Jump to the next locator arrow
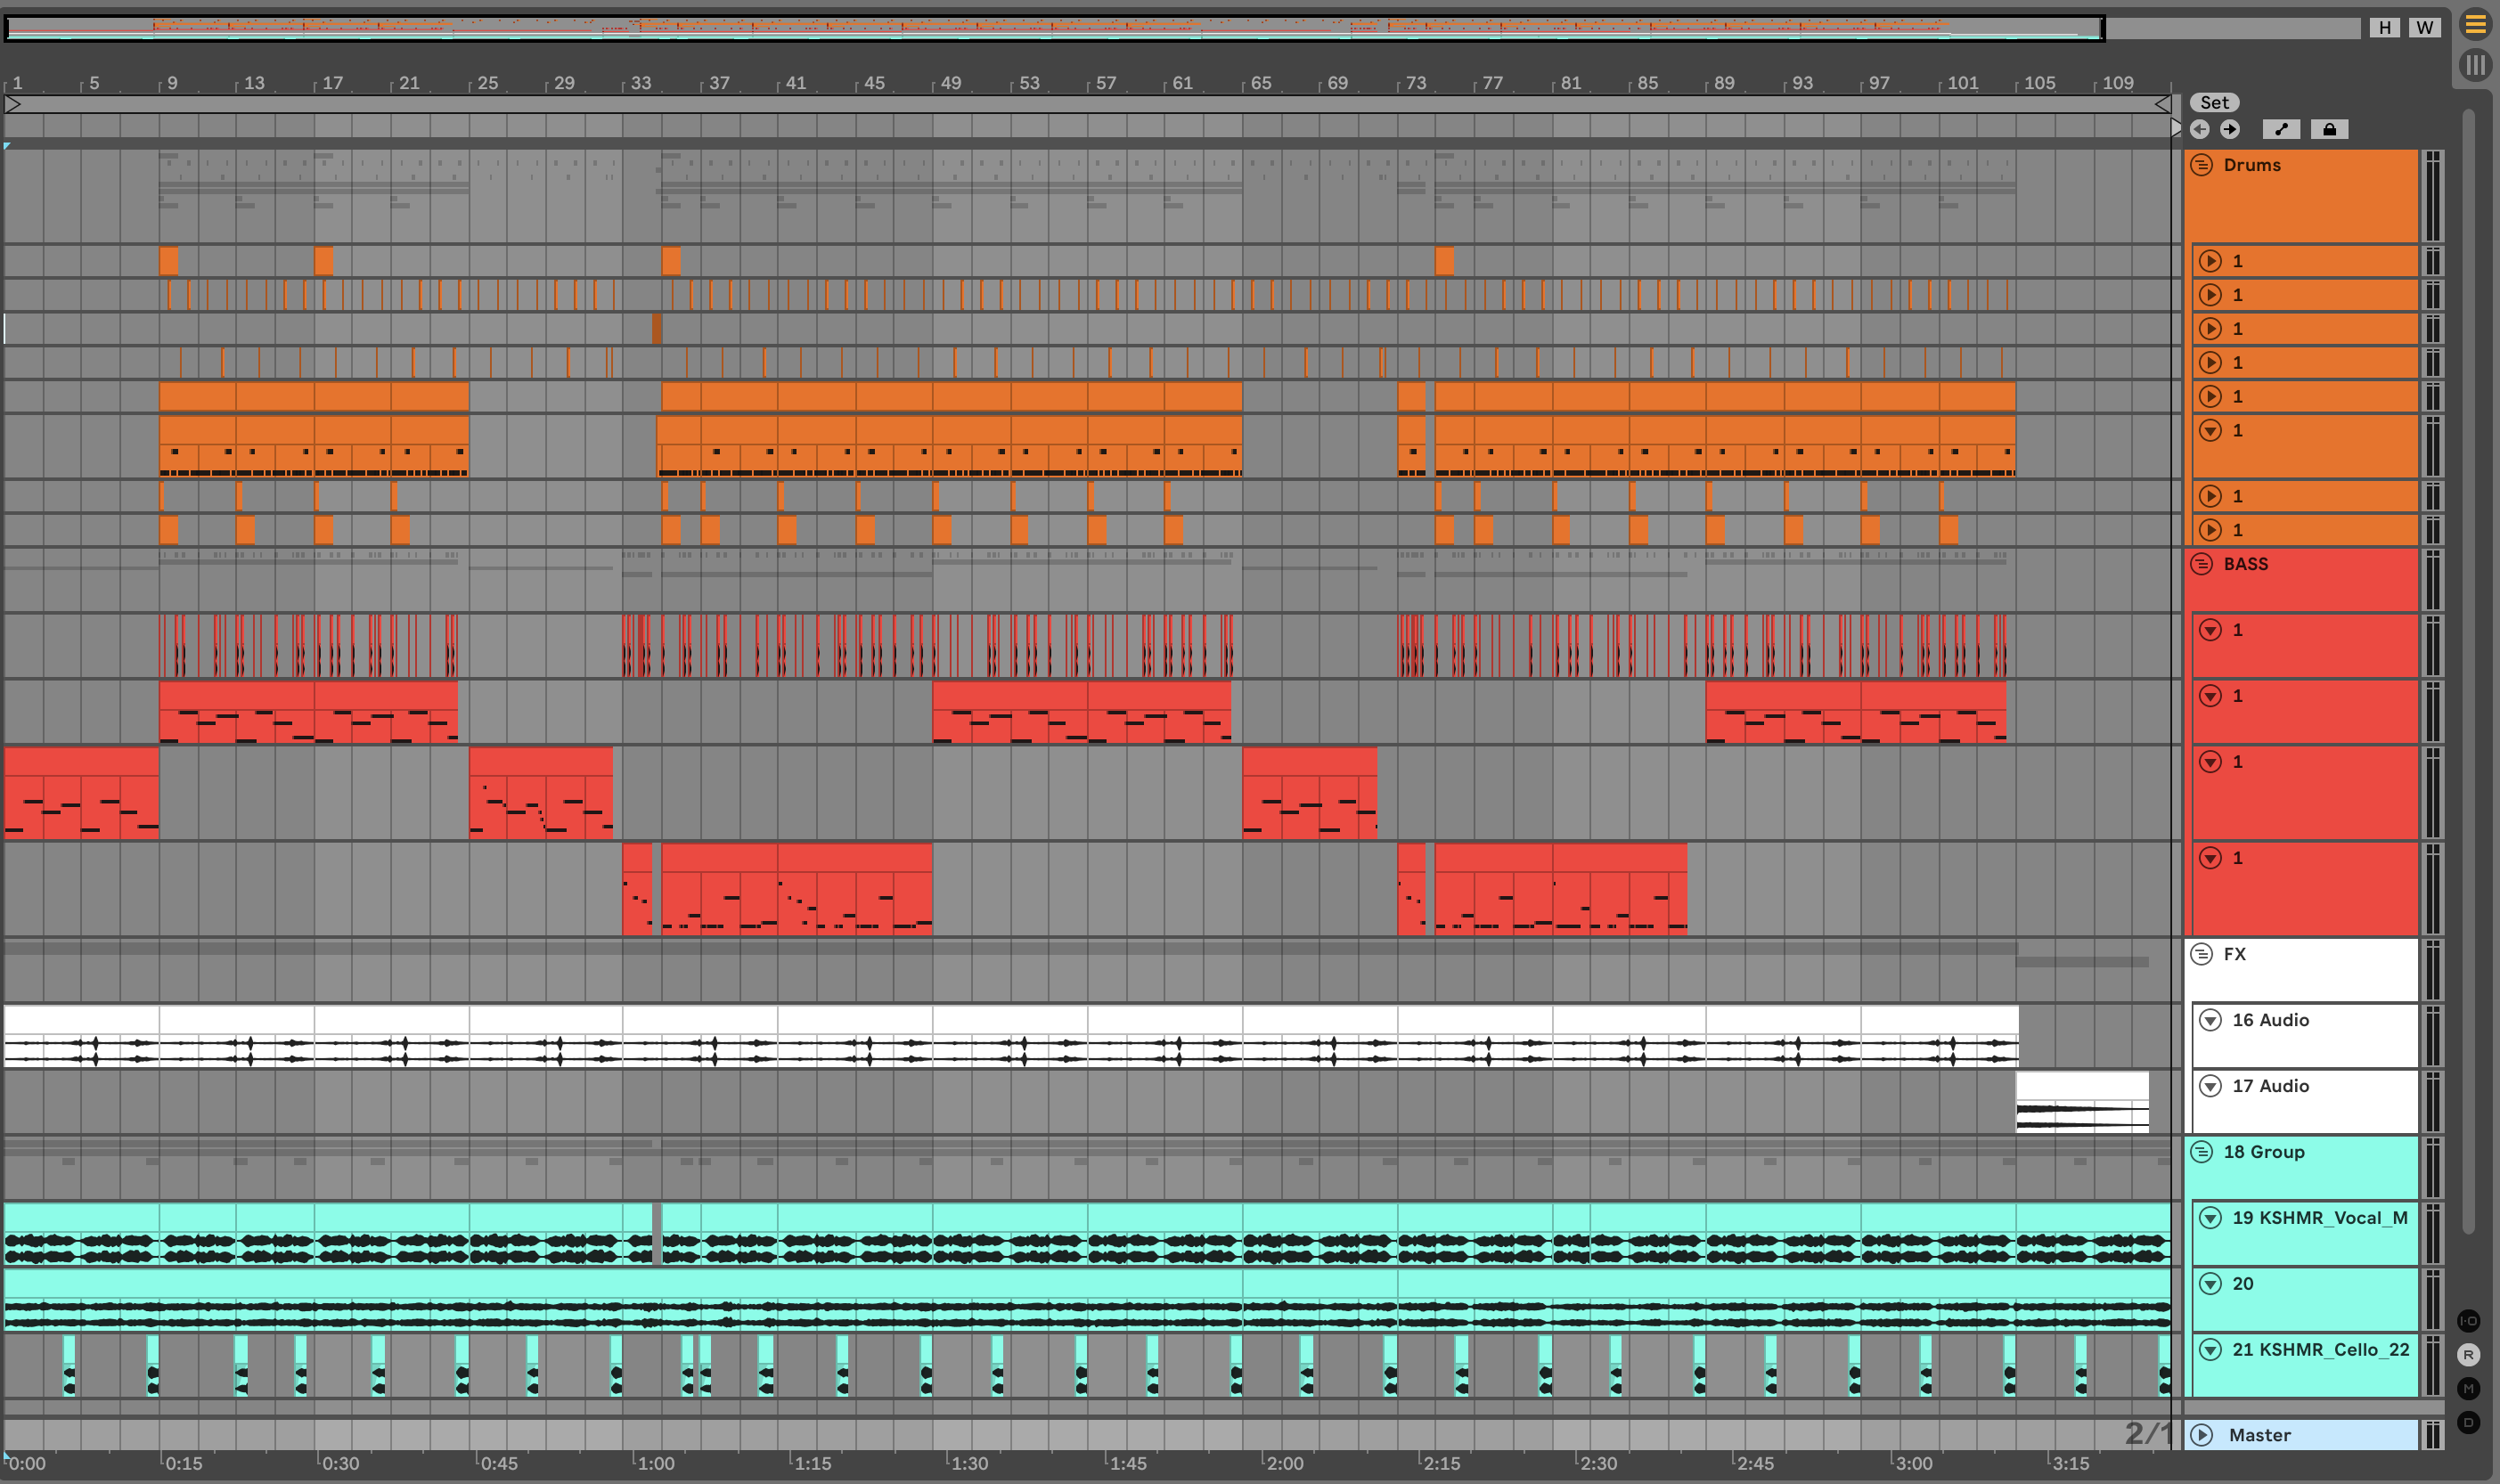Screen dimensions: 2500x1484 pyautogui.click(x=2230, y=129)
